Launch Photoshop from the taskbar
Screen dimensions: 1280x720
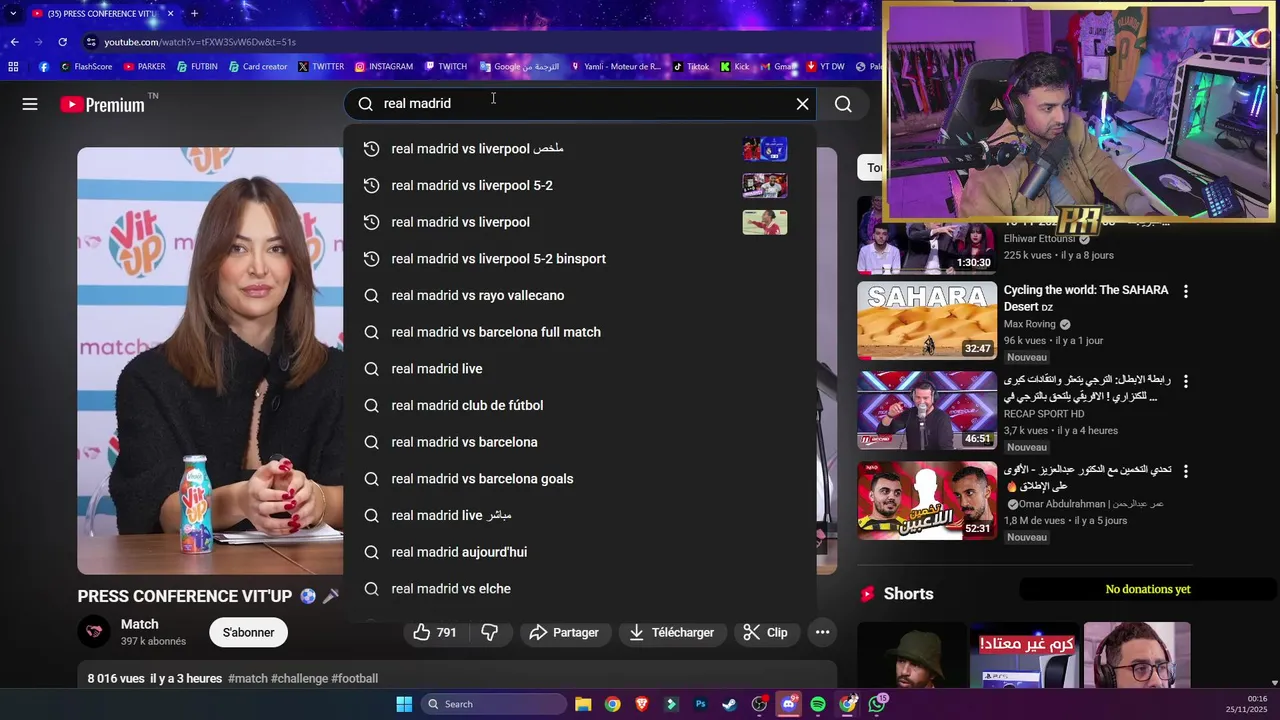tap(701, 704)
